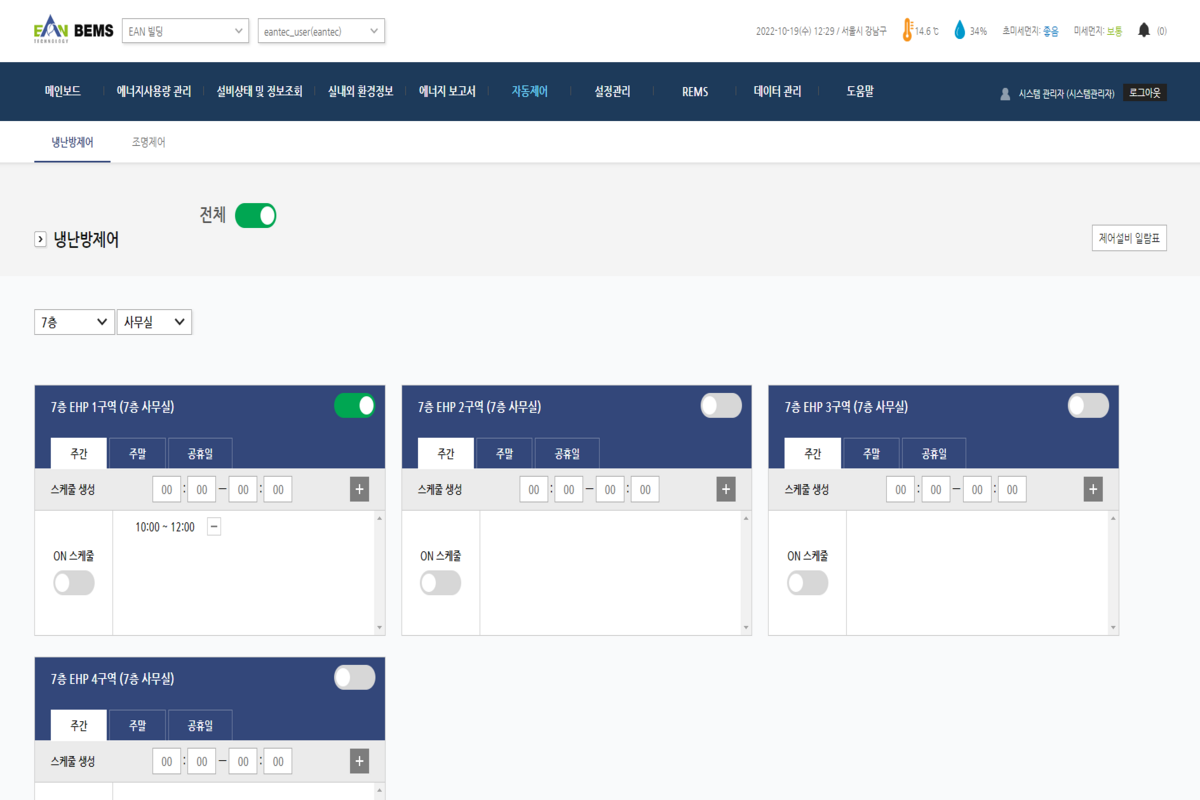Turn on the 7층 EHP 2구역 switch

tap(721, 405)
